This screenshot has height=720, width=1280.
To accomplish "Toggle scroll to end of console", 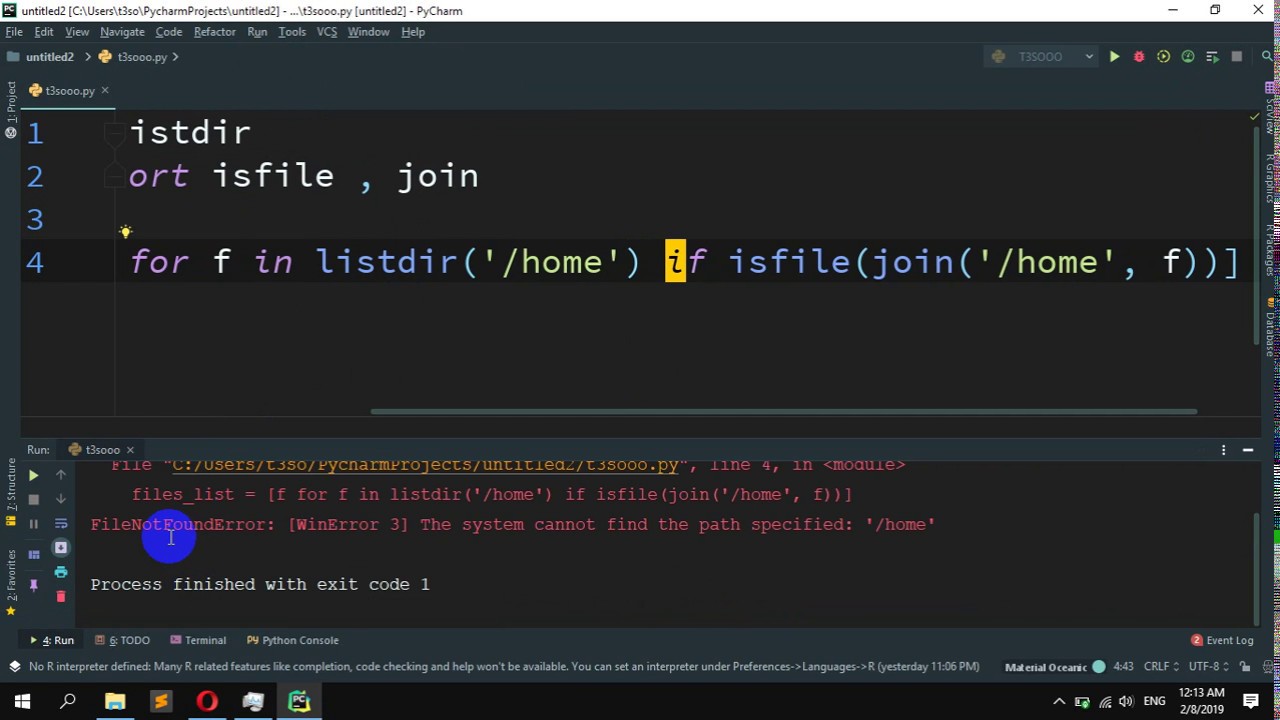I will point(61,547).
